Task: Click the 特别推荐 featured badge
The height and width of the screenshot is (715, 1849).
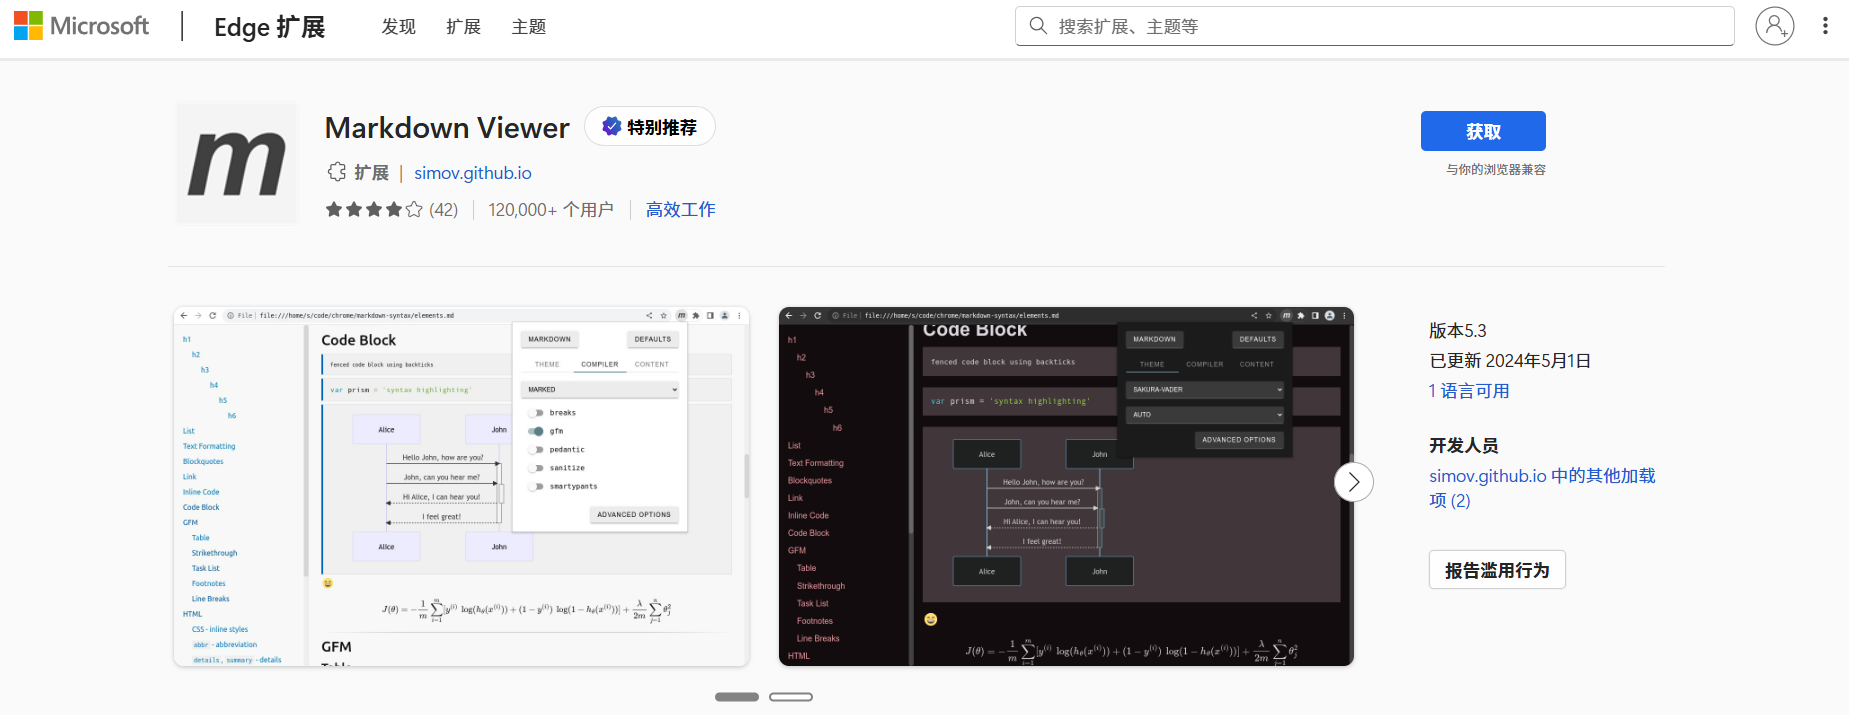Action: (x=650, y=127)
